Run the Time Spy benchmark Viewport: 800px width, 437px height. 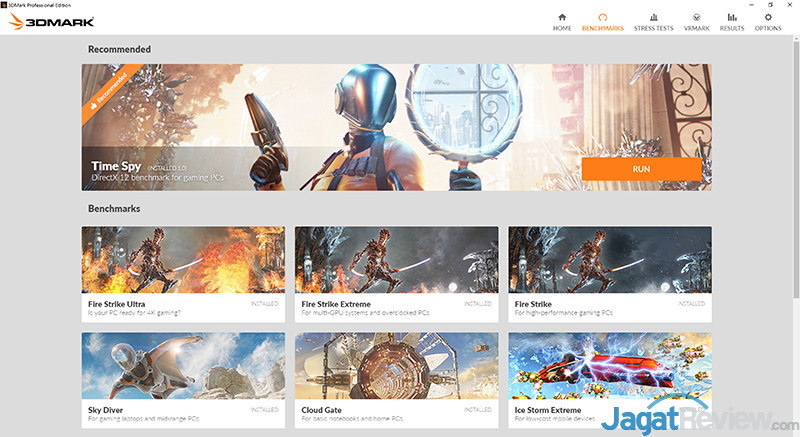click(641, 169)
